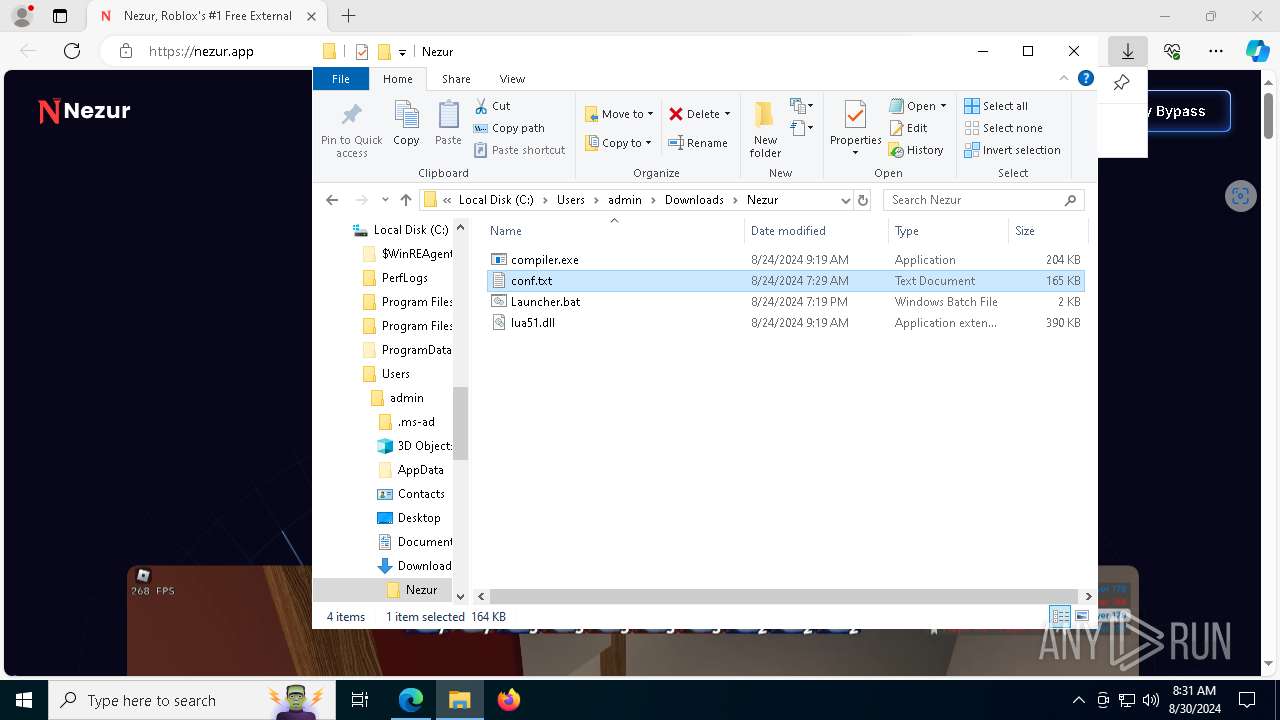Open Firefox from the taskbar
The width and height of the screenshot is (1280, 720).
point(509,700)
